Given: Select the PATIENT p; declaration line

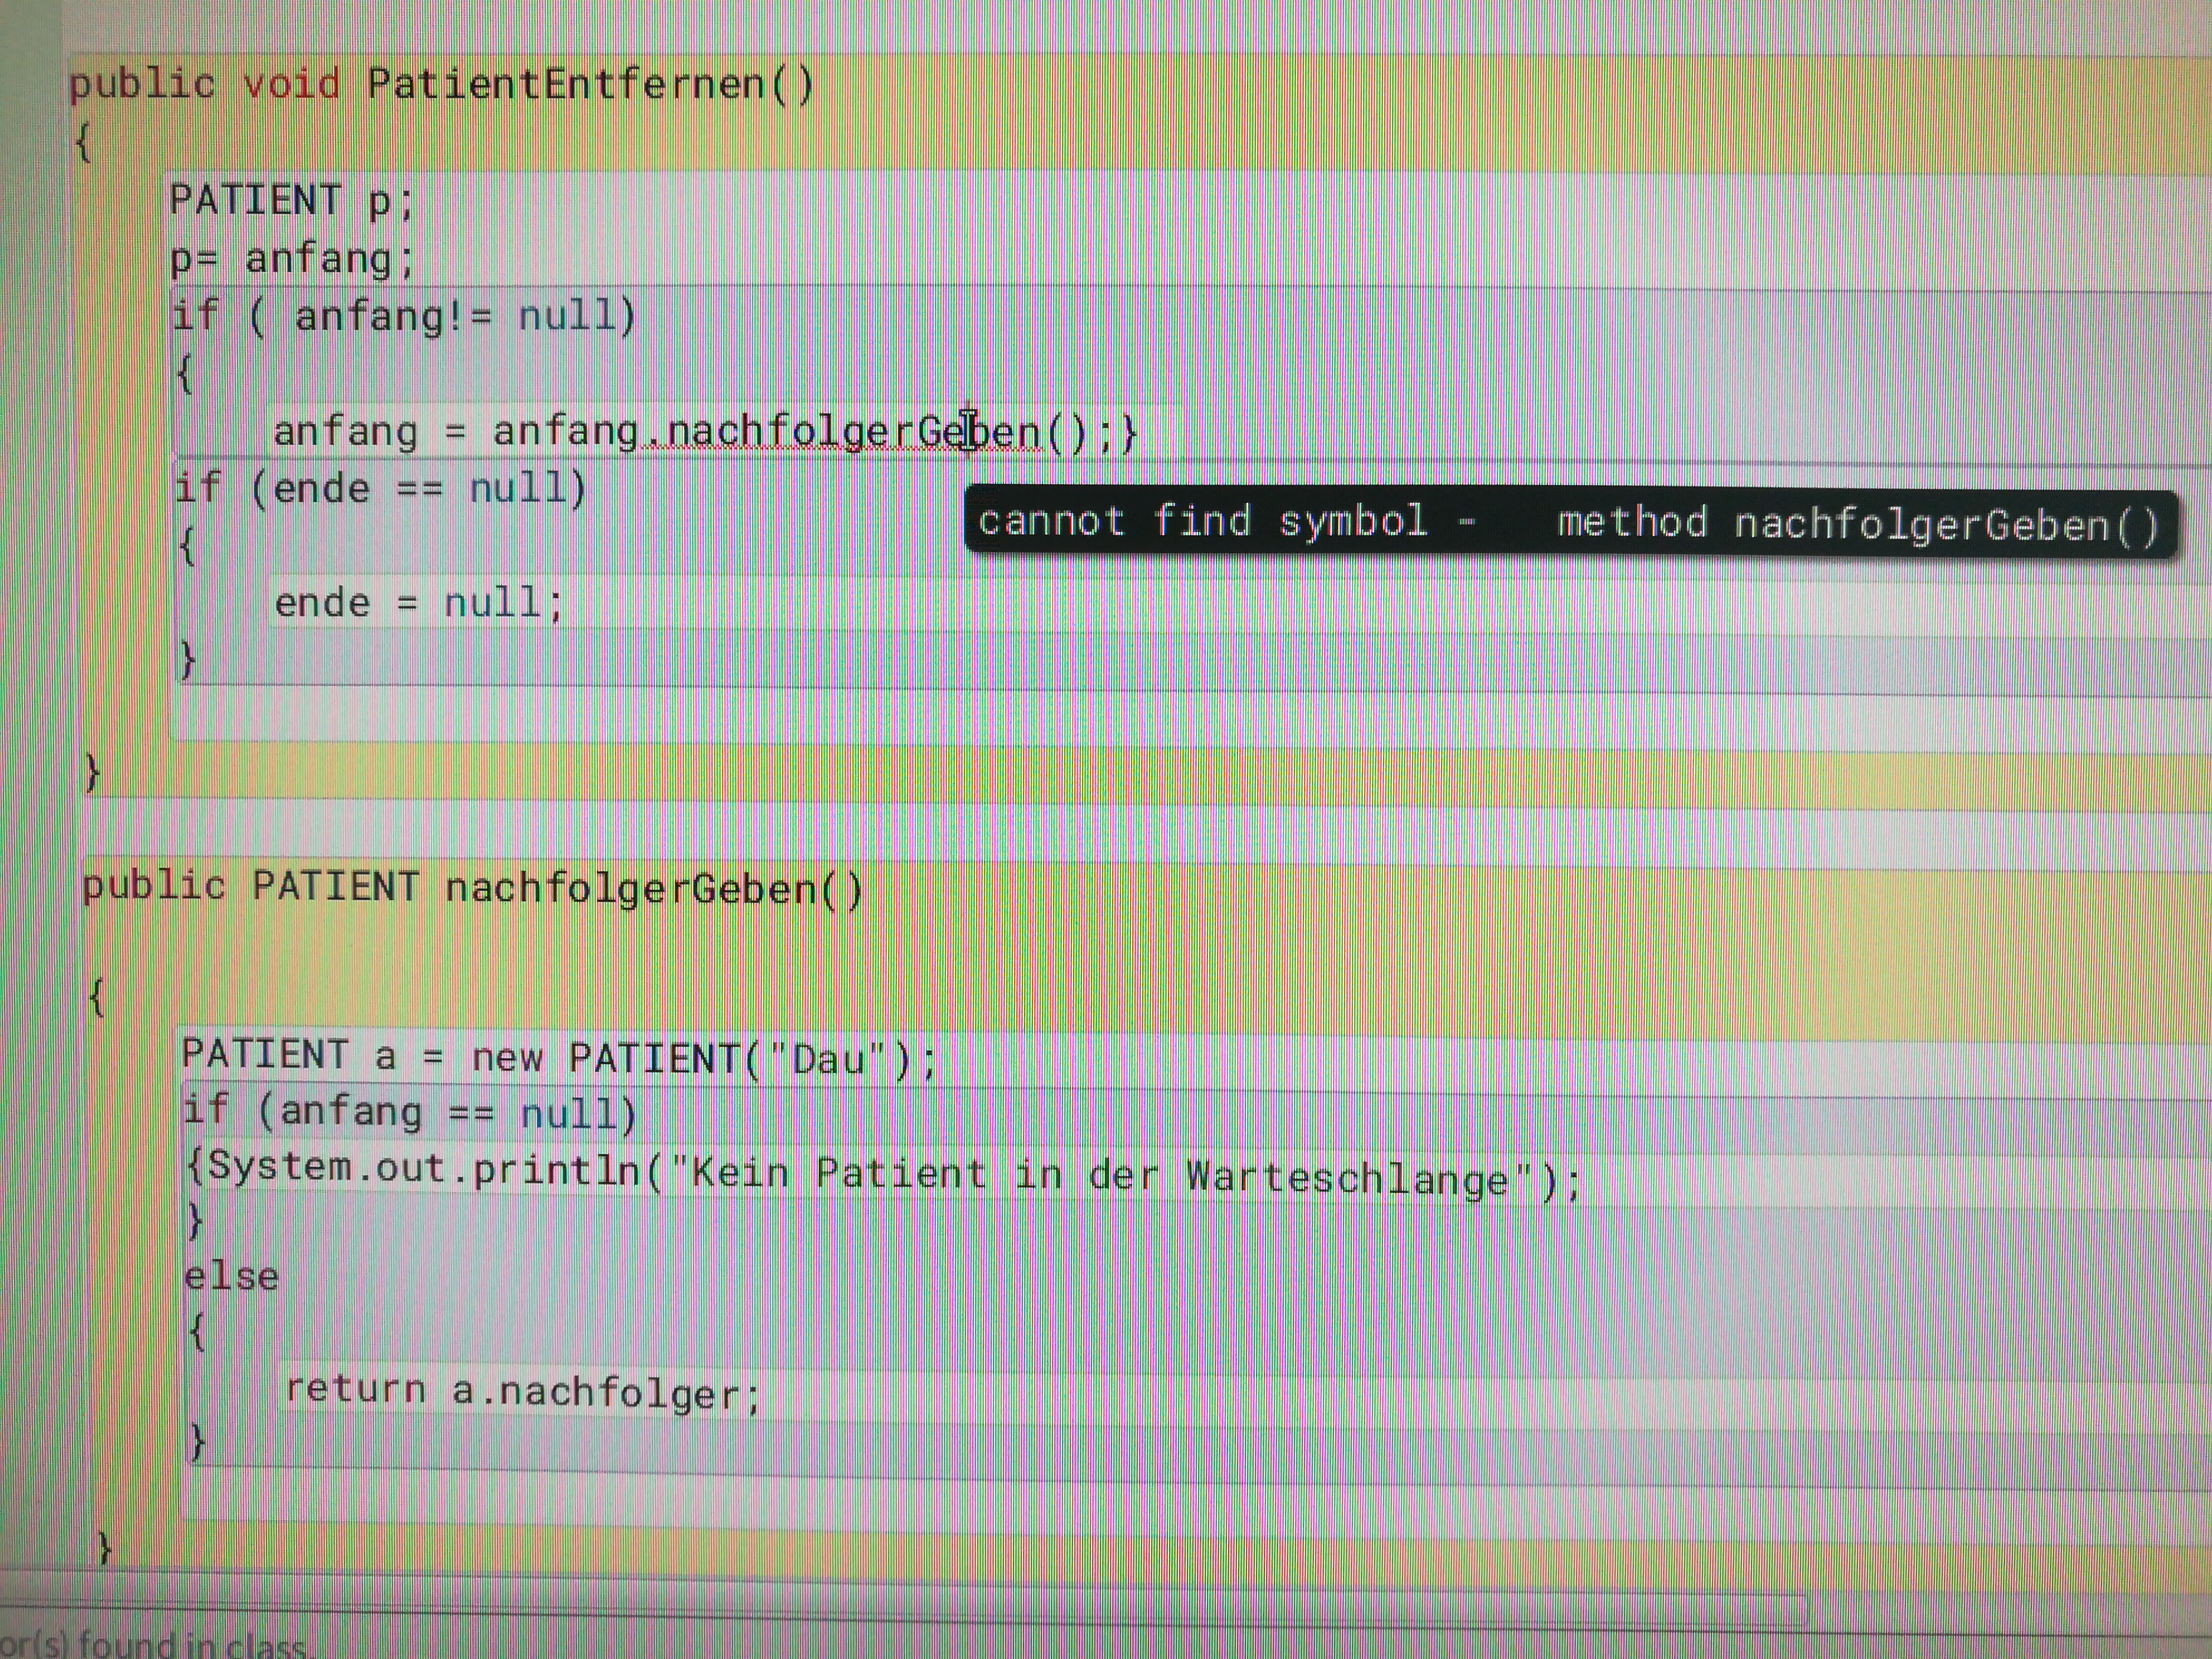Looking at the screenshot, I should tap(290, 200).
